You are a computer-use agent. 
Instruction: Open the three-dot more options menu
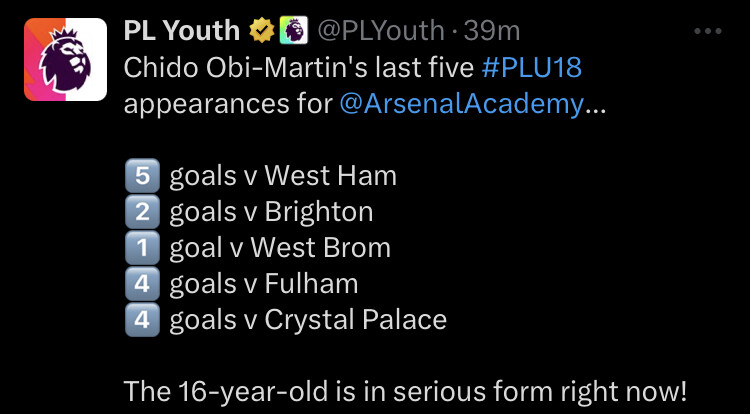[x=708, y=32]
